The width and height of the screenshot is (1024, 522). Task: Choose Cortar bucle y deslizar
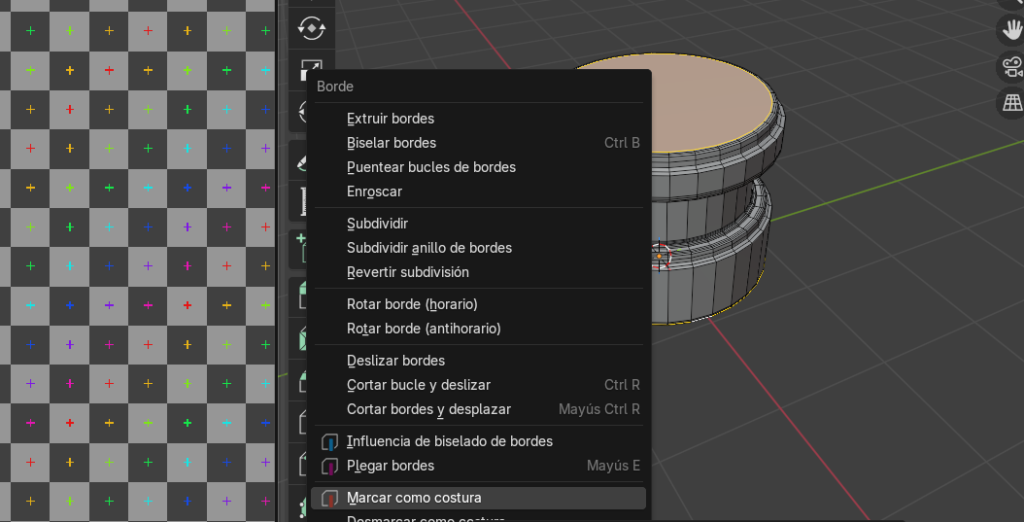pos(479,385)
